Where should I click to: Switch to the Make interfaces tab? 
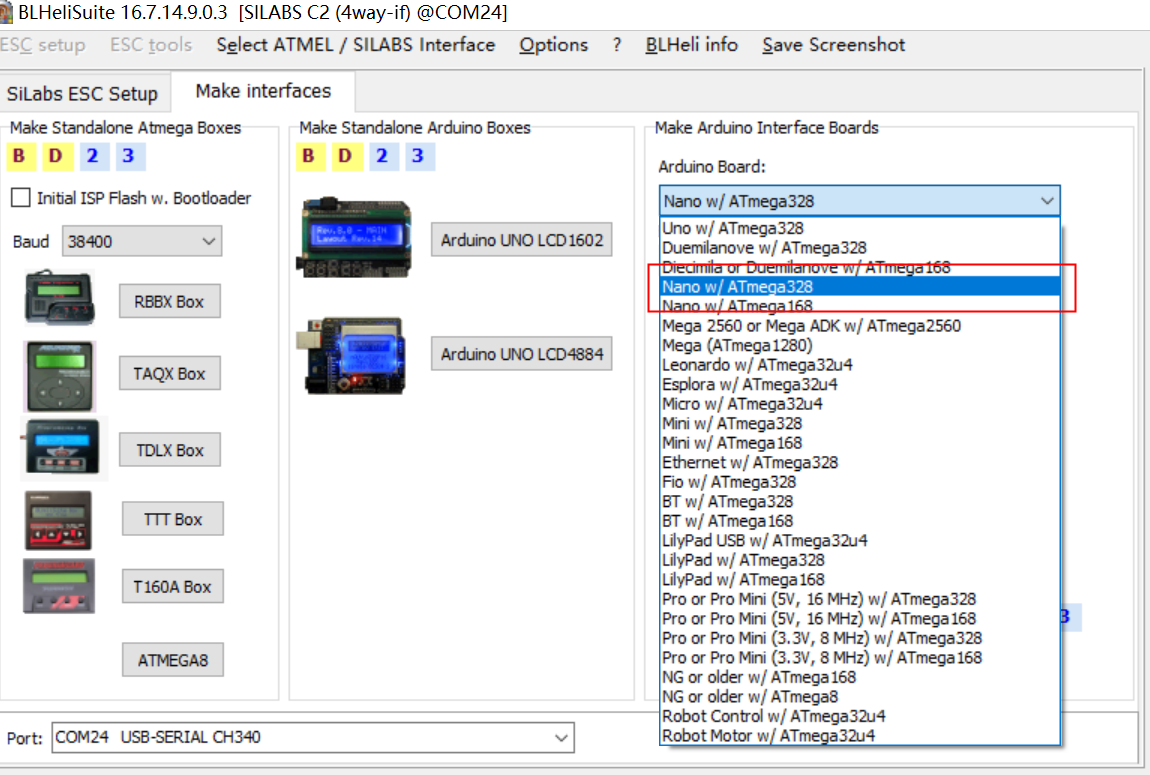263,91
